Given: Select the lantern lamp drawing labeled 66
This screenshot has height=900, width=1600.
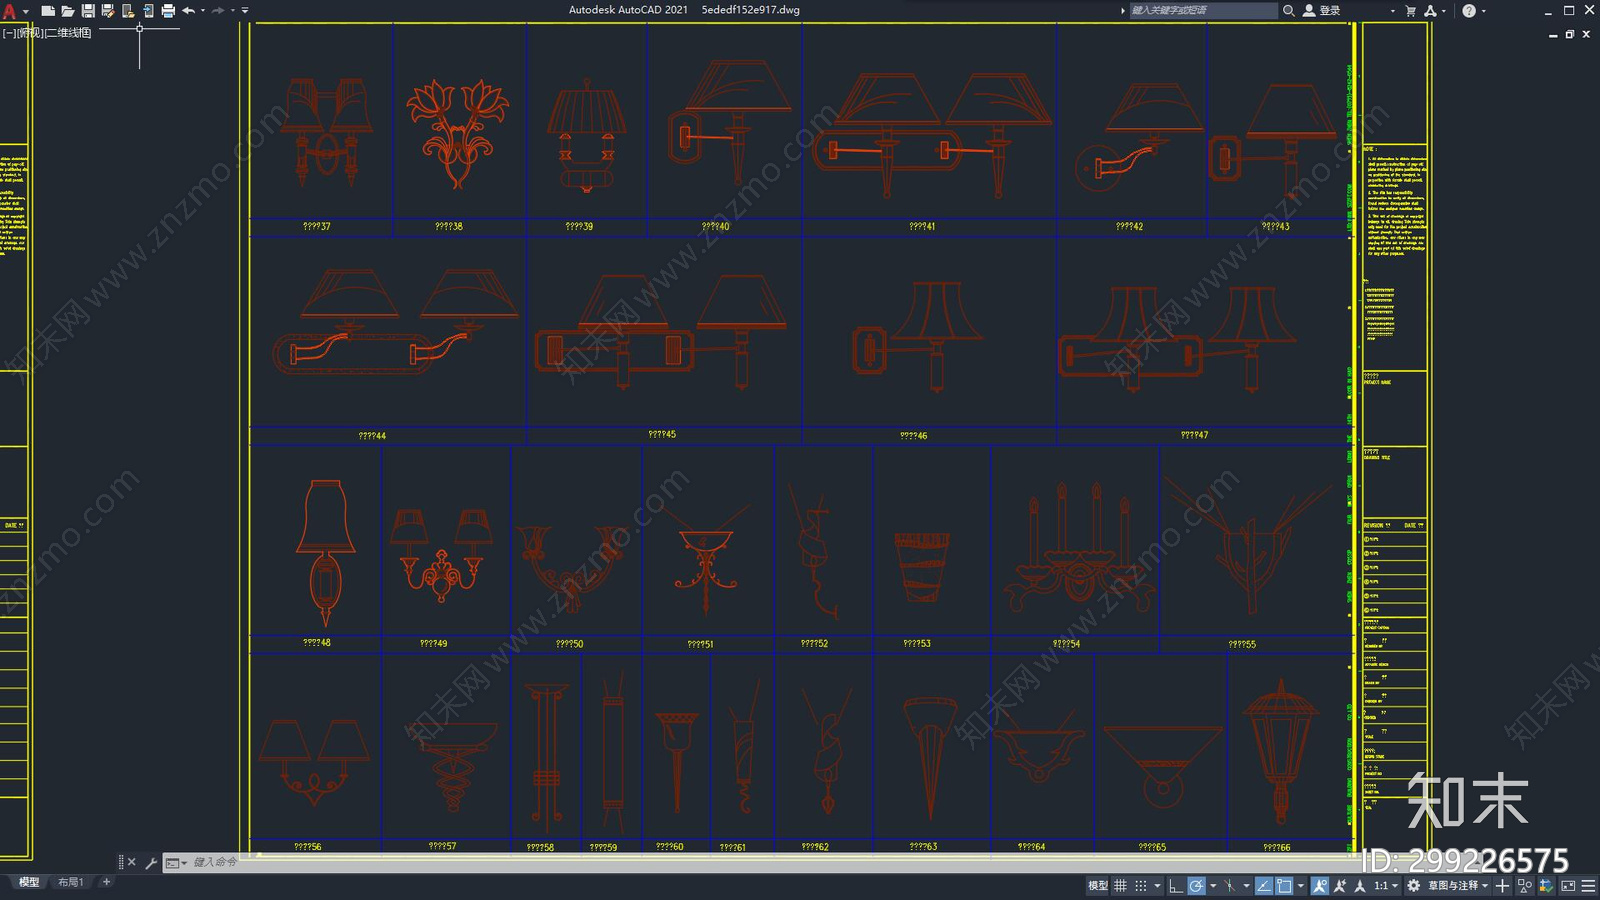Looking at the screenshot, I should (x=1281, y=750).
